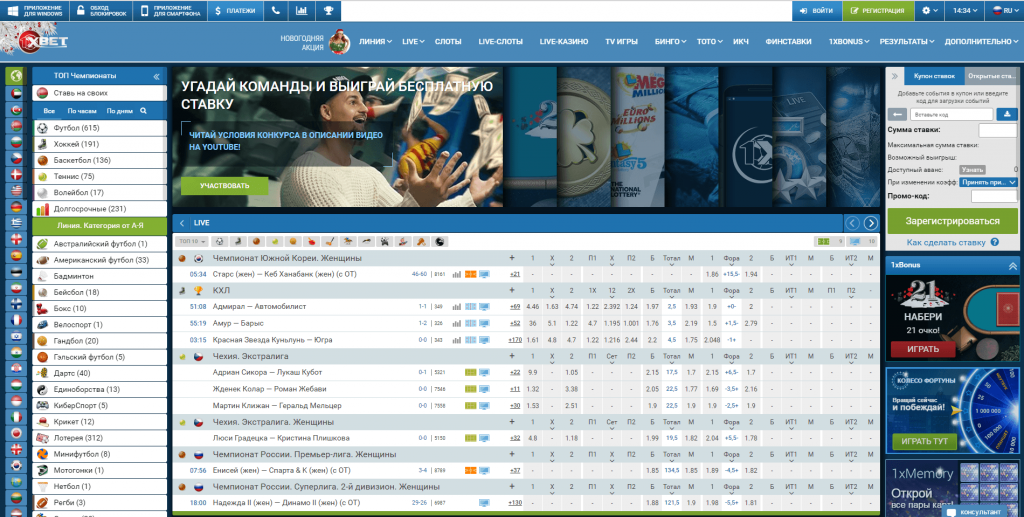Filter live events by the football icon
The height and width of the screenshot is (517, 1024).
coord(219,241)
